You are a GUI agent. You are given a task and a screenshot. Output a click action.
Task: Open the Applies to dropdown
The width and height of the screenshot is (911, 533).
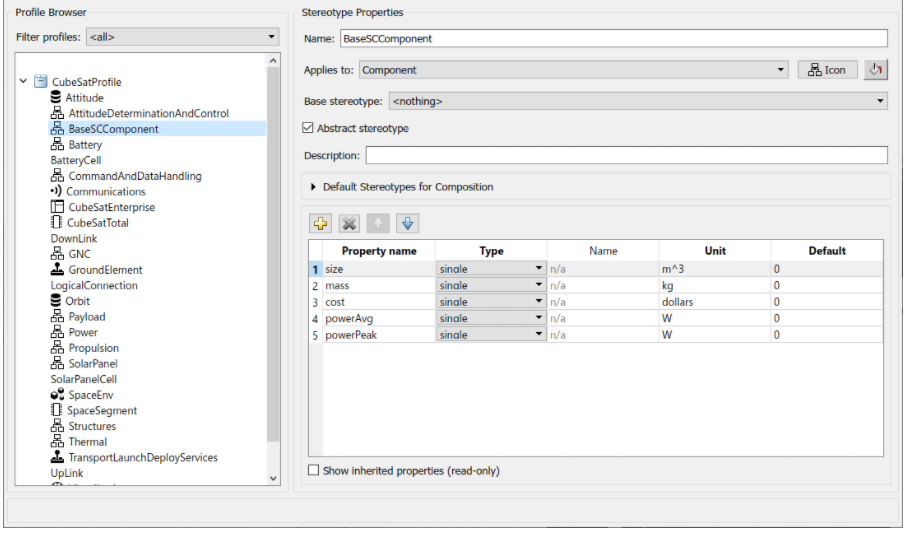tap(574, 70)
